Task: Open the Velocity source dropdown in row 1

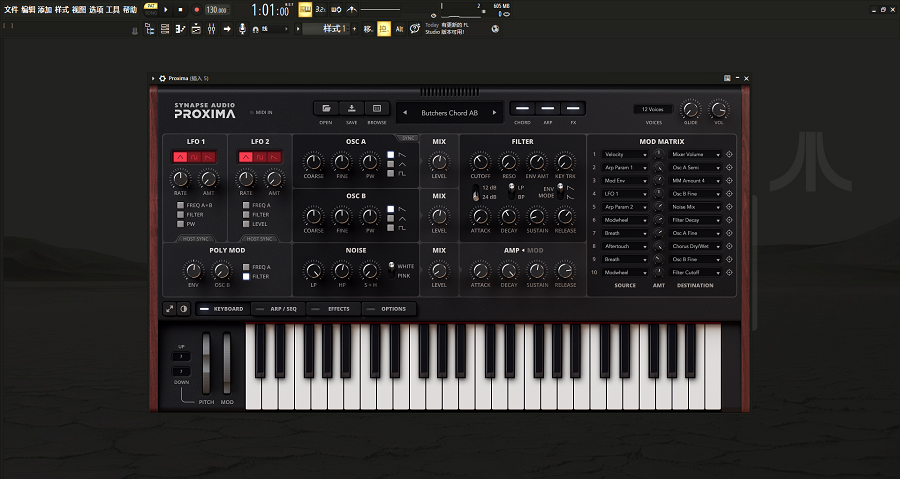Action: pos(626,155)
